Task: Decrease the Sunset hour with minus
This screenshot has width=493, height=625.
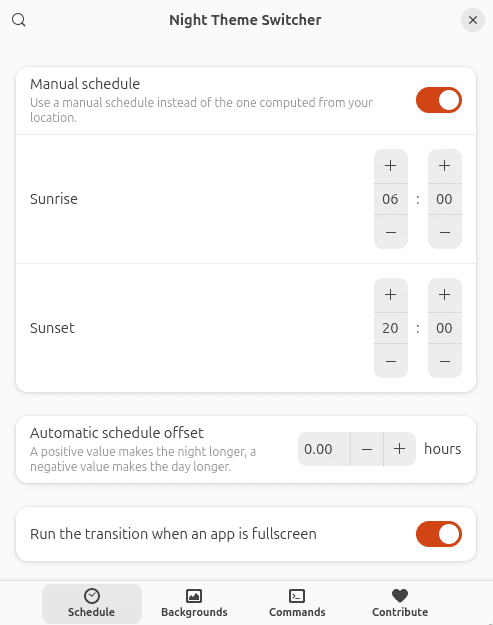Action: 391,361
